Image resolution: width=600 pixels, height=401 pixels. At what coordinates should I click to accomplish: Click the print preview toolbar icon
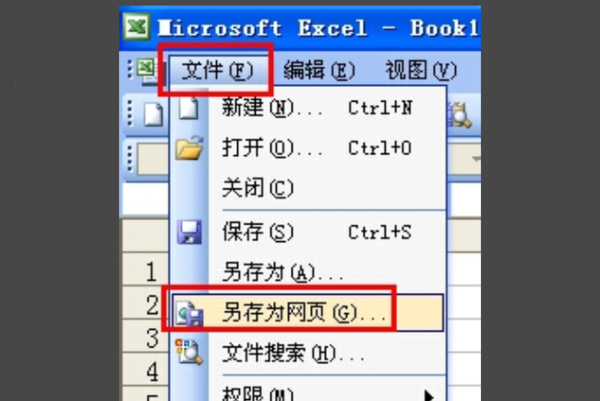(460, 114)
